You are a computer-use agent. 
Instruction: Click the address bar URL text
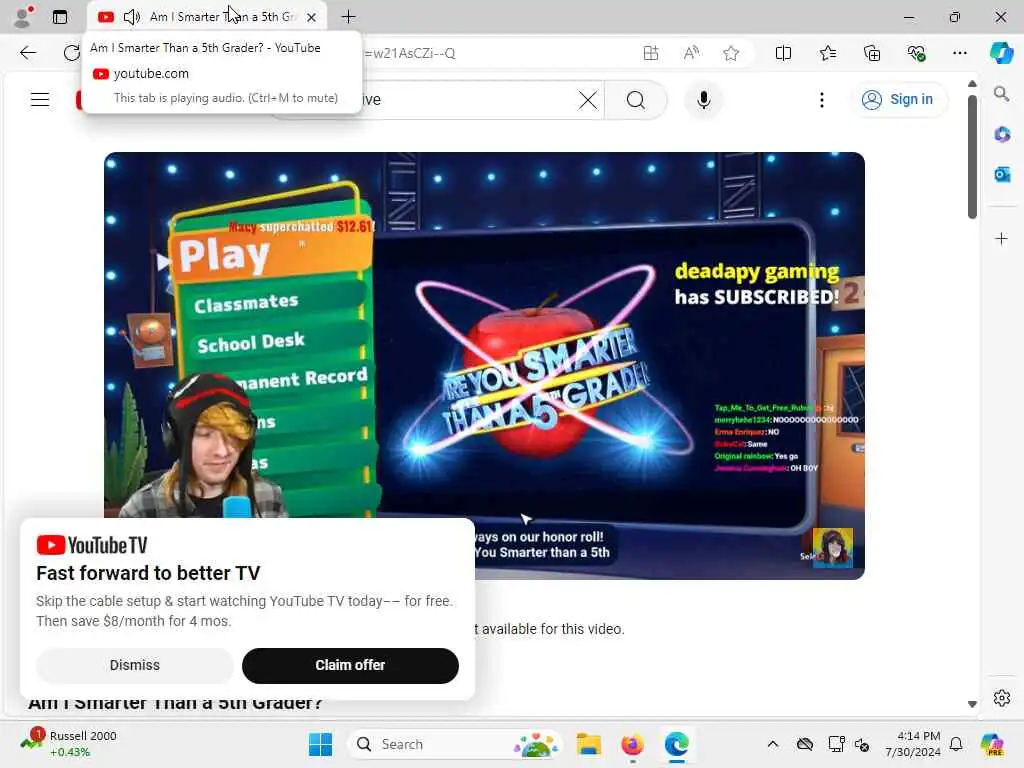pos(410,53)
